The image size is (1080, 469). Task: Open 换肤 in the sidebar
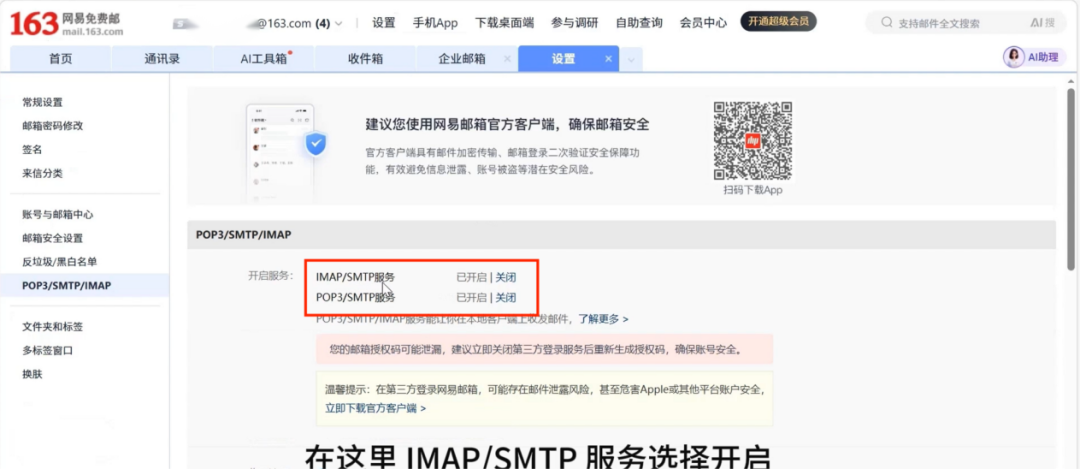pyautogui.click(x=32, y=374)
